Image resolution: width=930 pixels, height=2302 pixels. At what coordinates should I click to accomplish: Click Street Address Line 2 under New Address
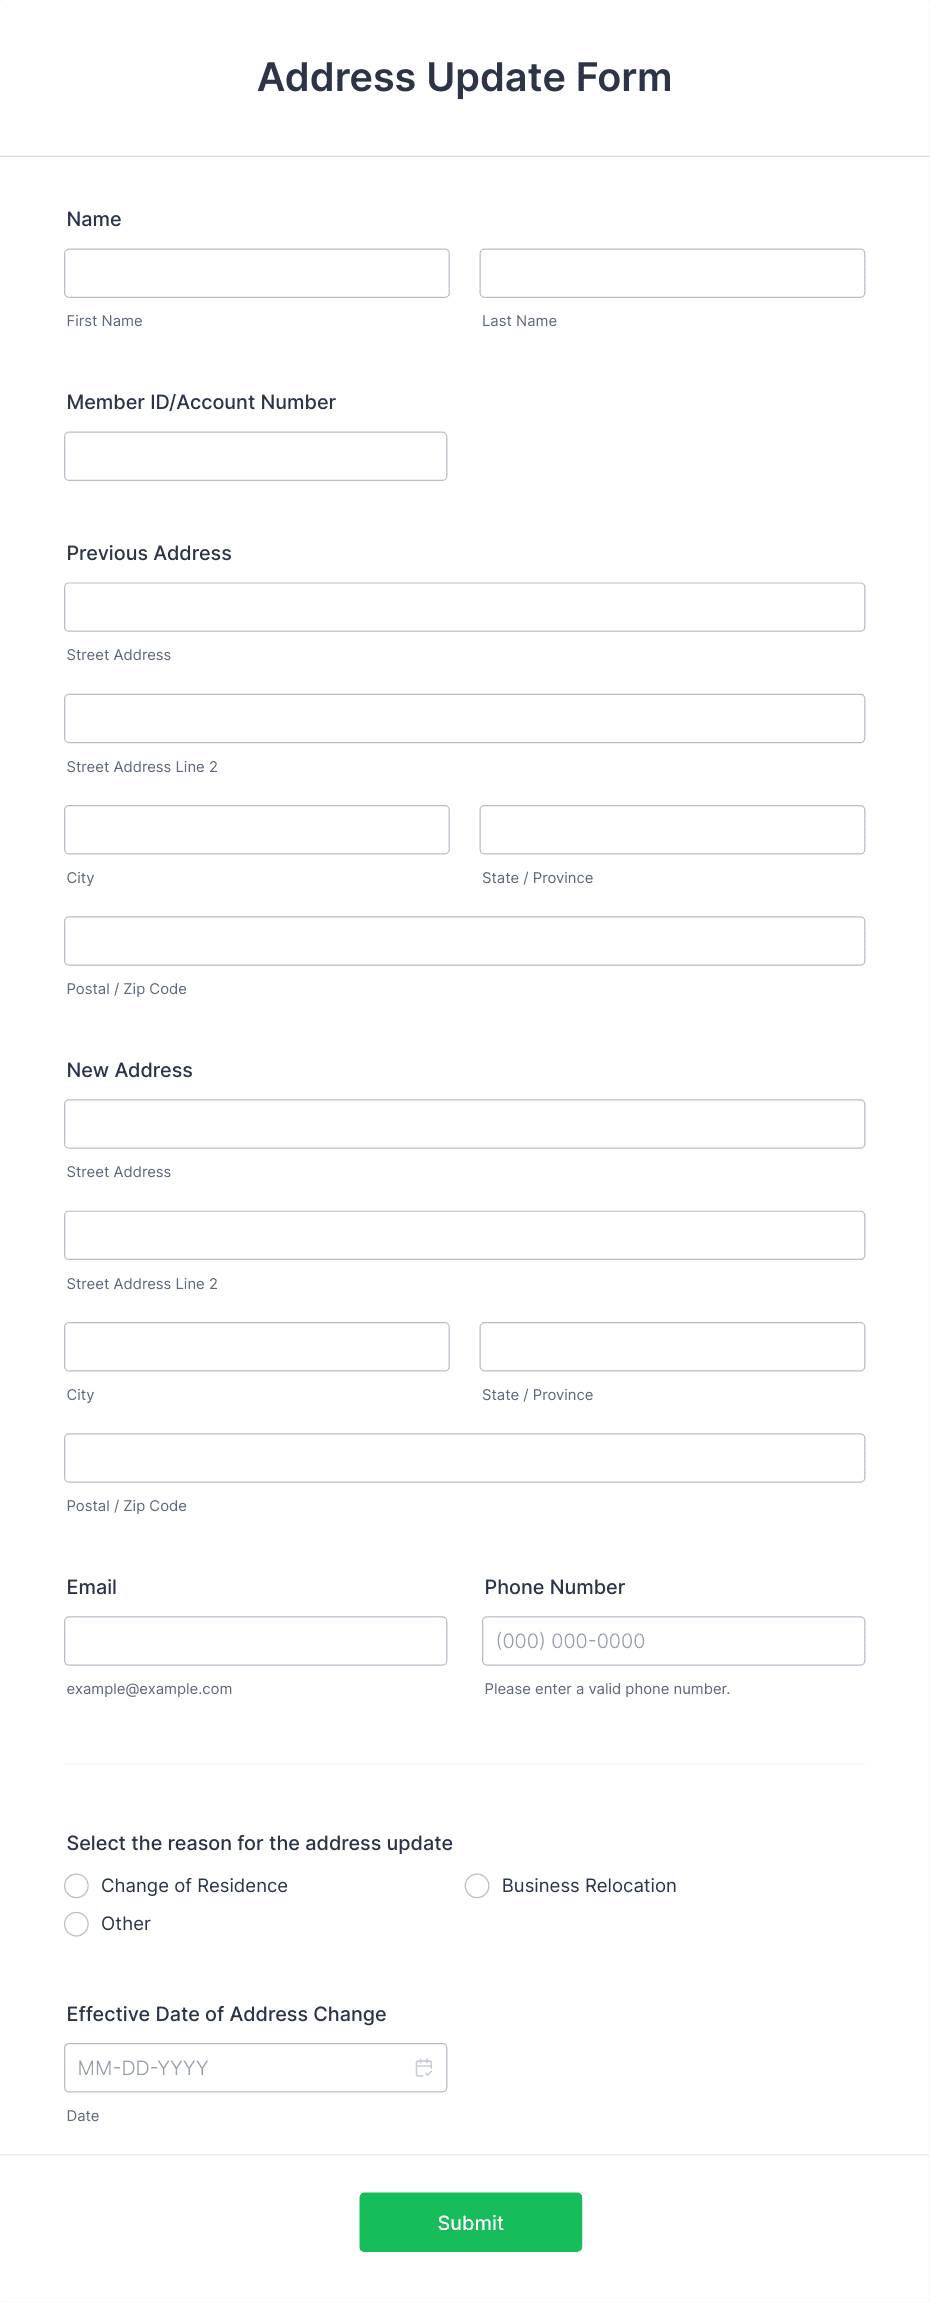pos(464,1234)
